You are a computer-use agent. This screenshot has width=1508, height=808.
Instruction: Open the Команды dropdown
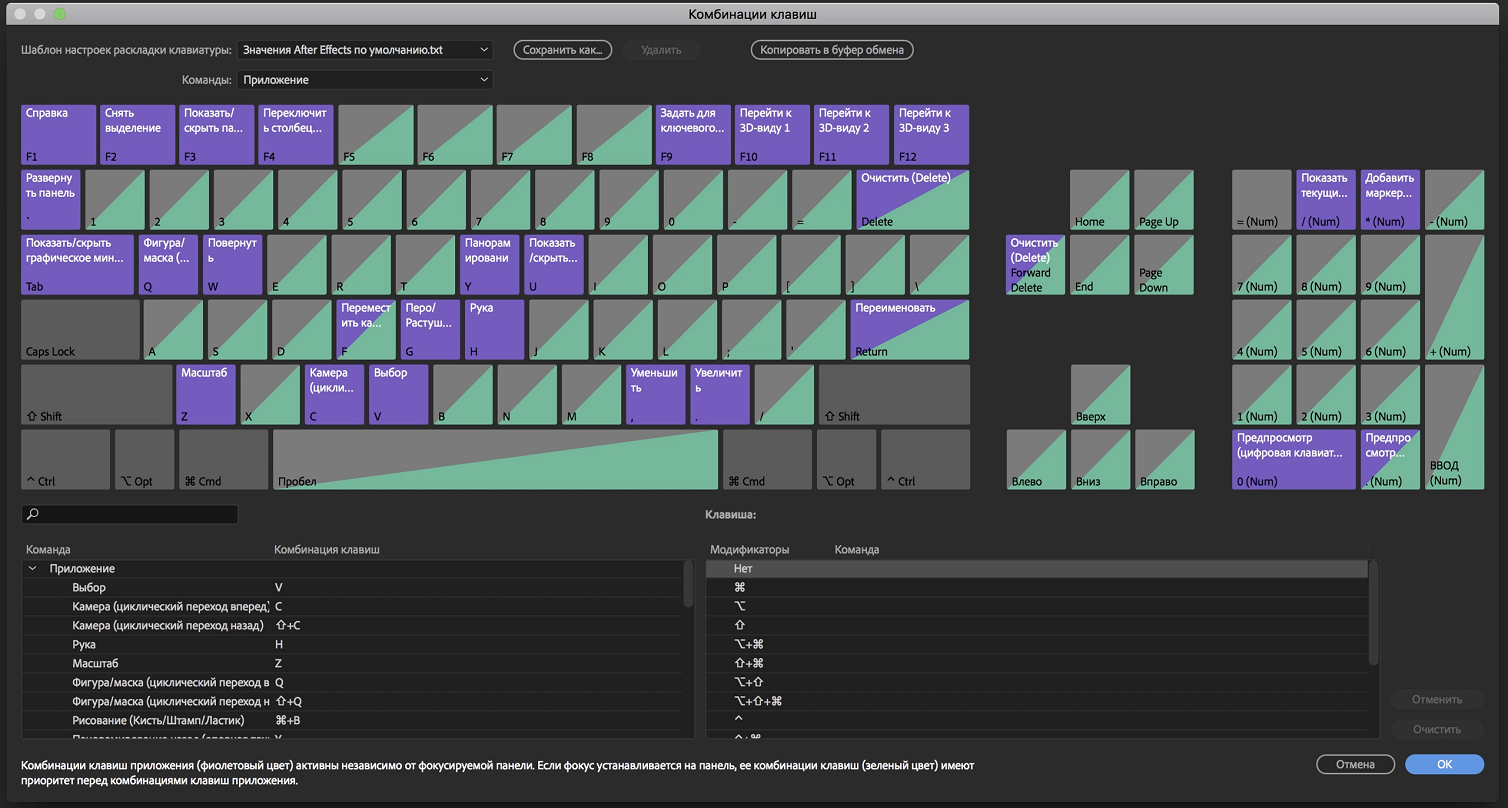[365, 80]
